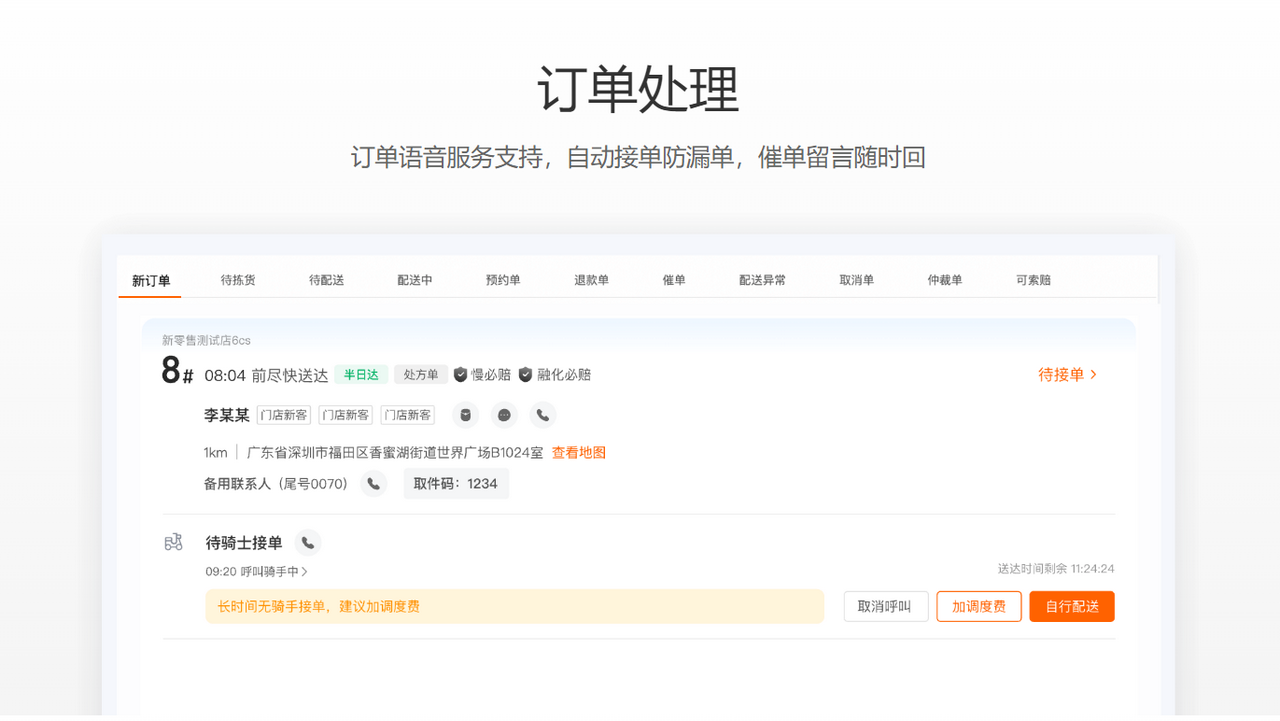Click the goods icon beside the customer tags
This screenshot has width=1280, height=721.
[465, 415]
